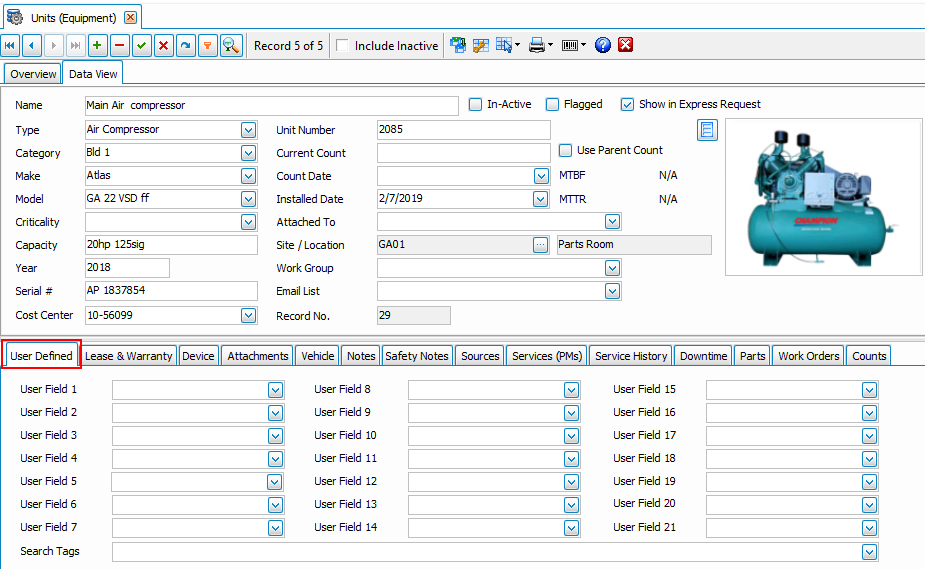Viewport: 931px width, 575px height.
Task: Click the printer icon
Action: pyautogui.click(x=536, y=45)
